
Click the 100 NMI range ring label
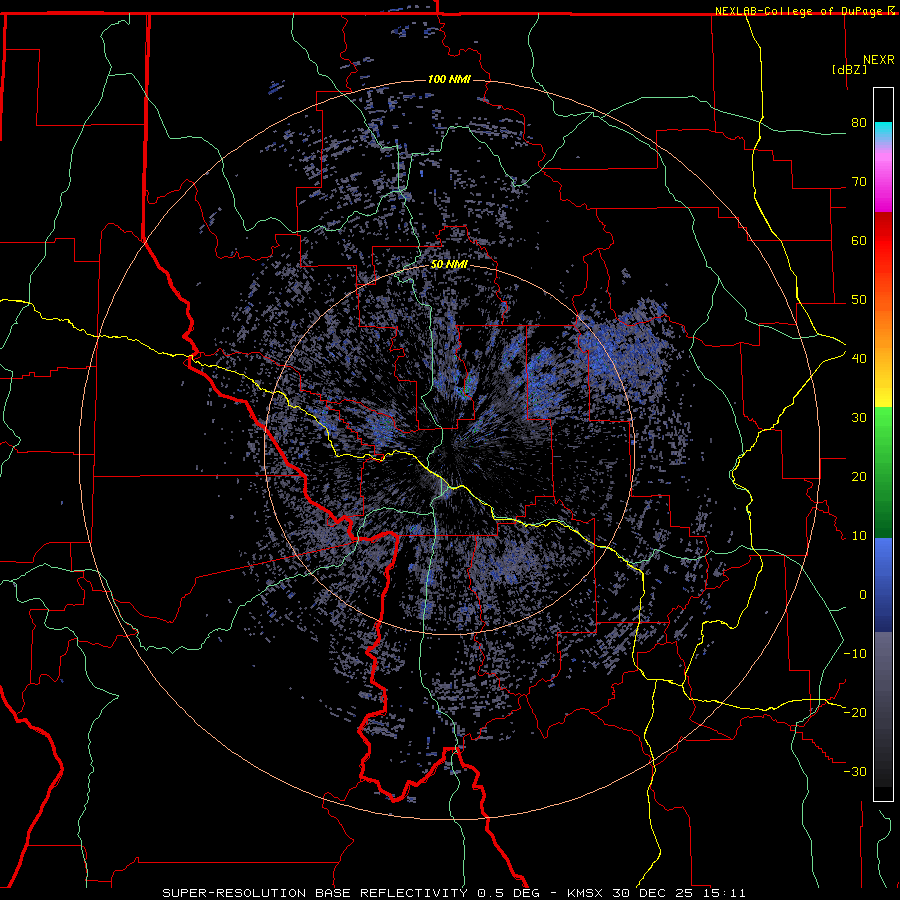point(449,79)
